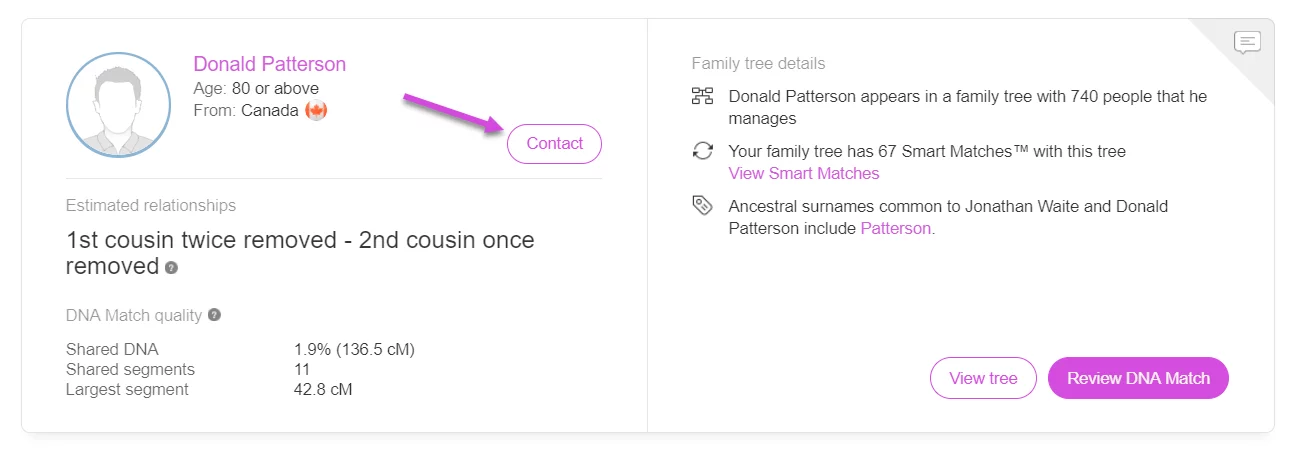Click the help icon beside estimated relationship
Viewport: 1301px width, 449px height.
[x=172, y=268]
